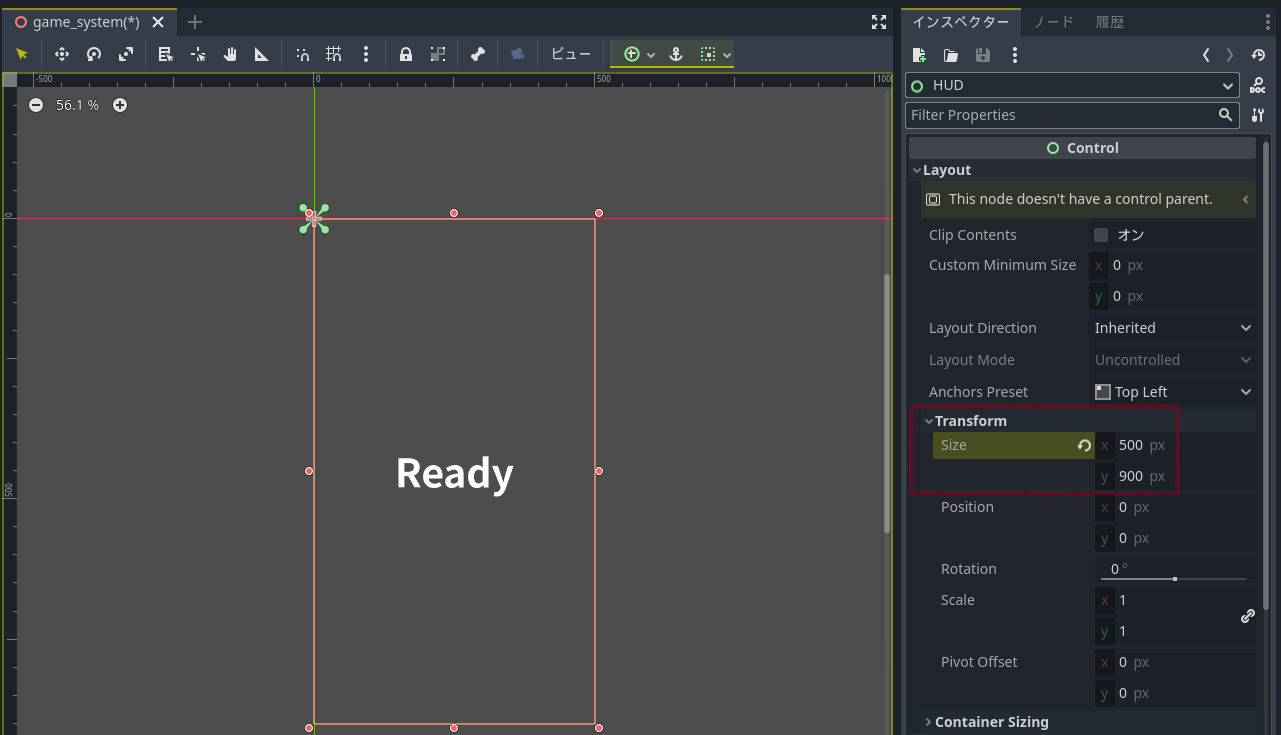Toggle grid snap in the toolbar
This screenshot has width=1281, height=735.
(334, 55)
